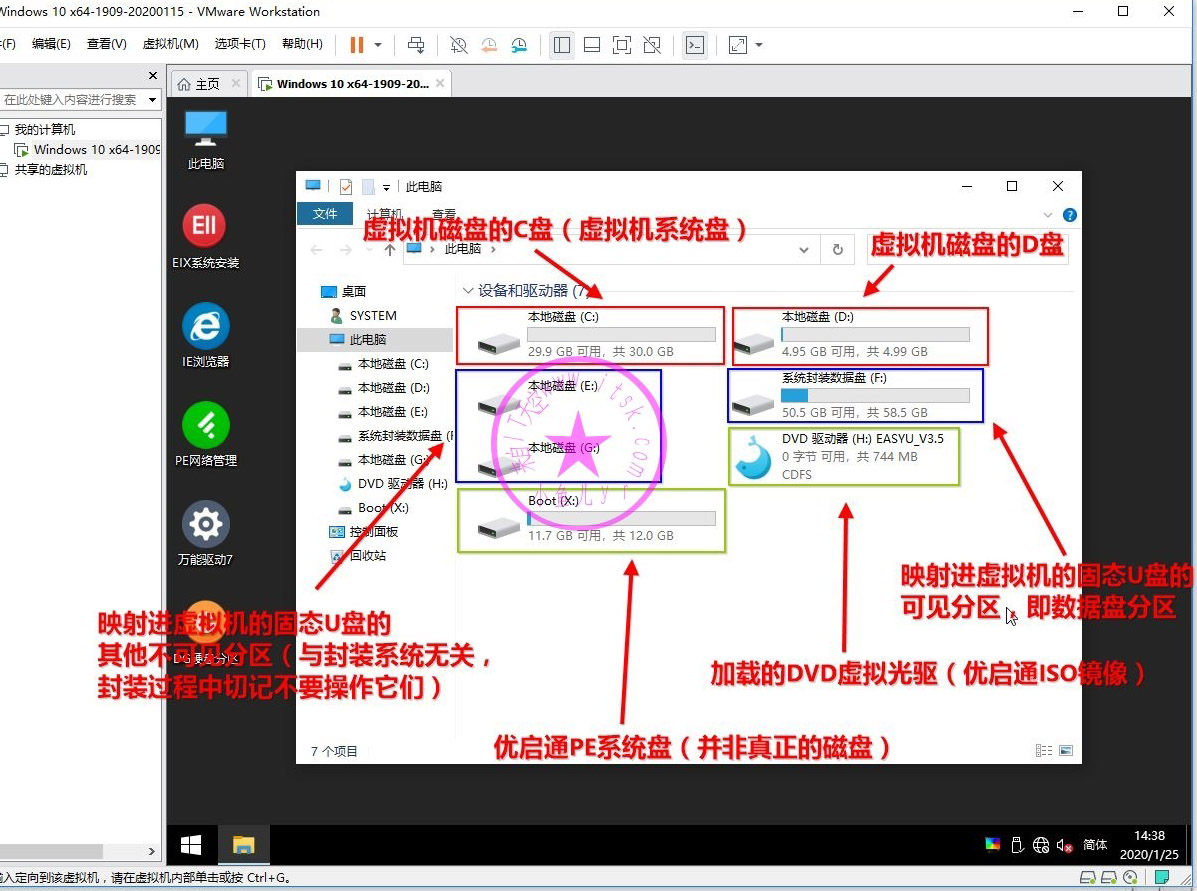Viewport: 1197px width, 891px height.
Task: Open Explorer help with the blue question mark
Action: pyautogui.click(x=1070, y=215)
